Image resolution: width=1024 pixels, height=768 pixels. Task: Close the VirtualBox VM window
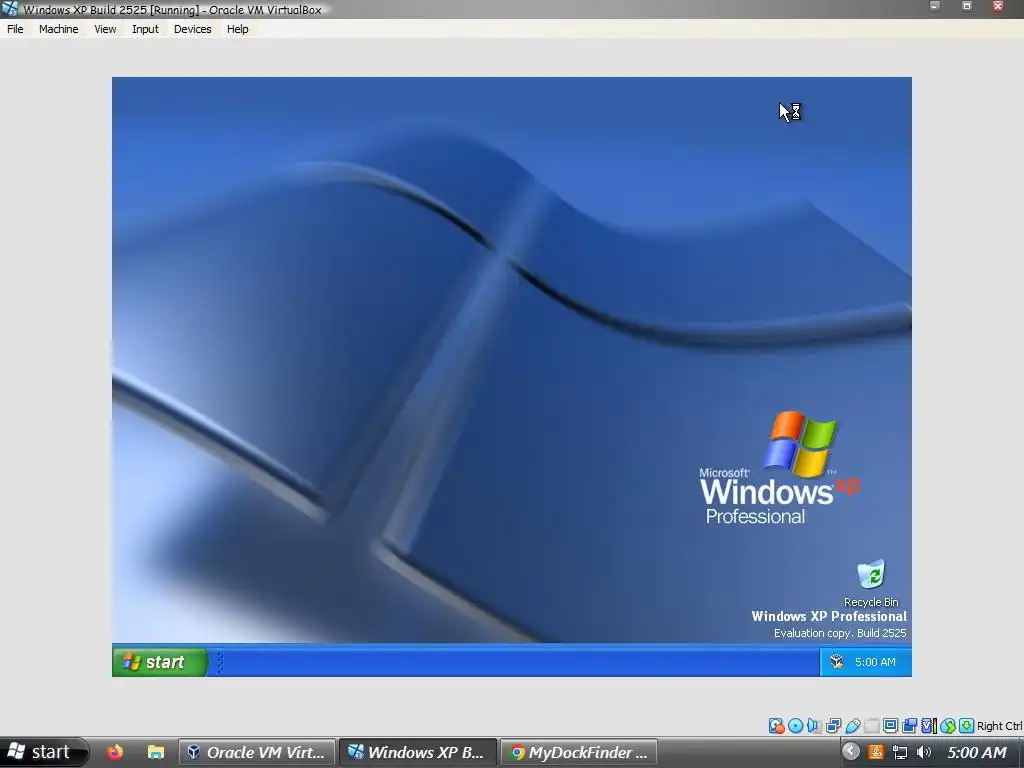(x=998, y=6)
